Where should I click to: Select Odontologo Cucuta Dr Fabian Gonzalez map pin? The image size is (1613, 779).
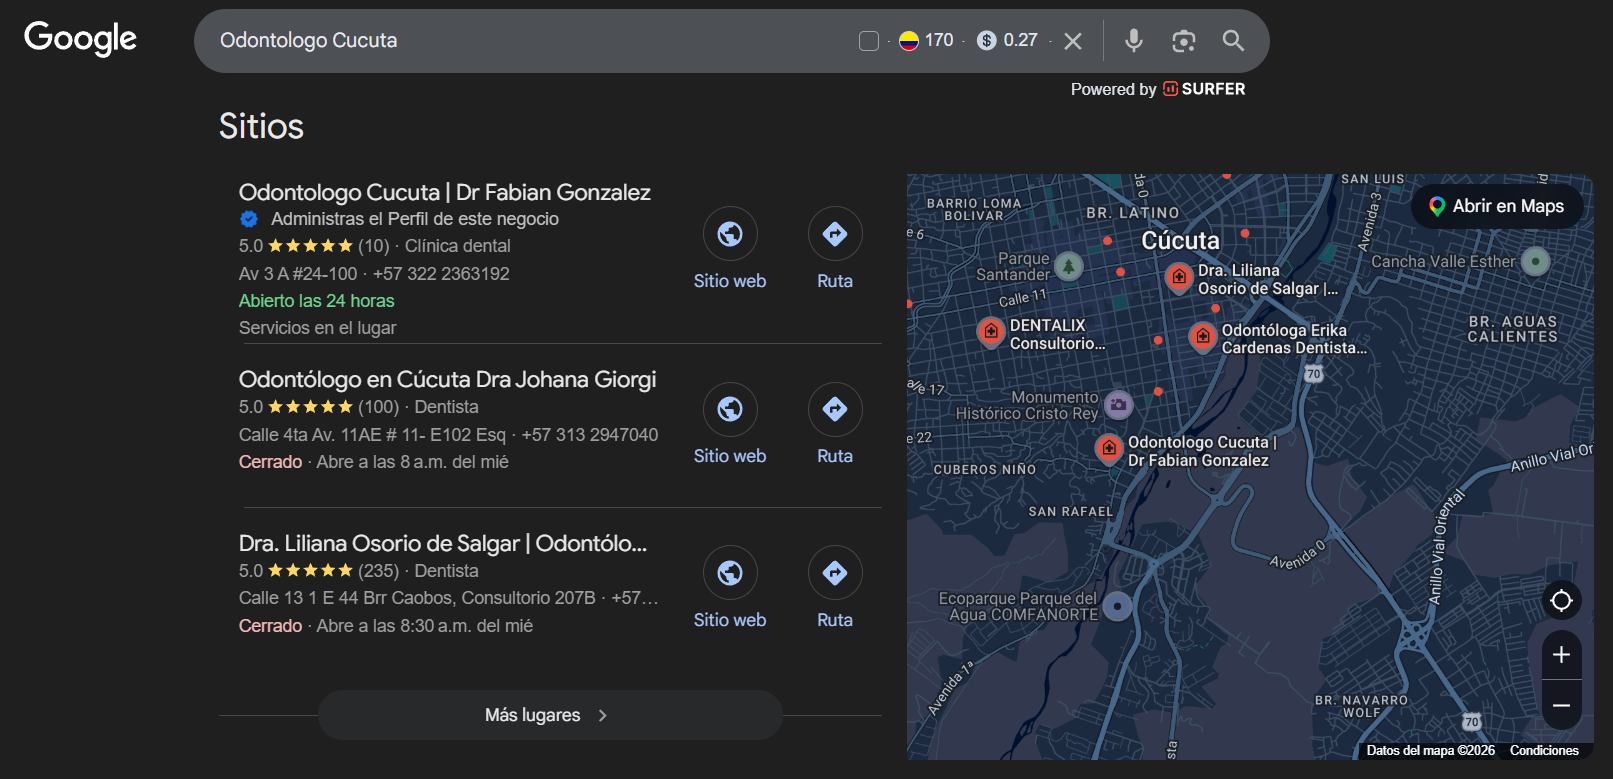tap(1109, 449)
